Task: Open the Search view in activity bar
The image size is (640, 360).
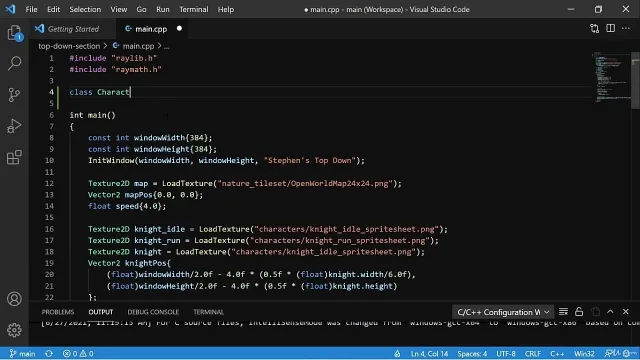Action: click(14, 63)
